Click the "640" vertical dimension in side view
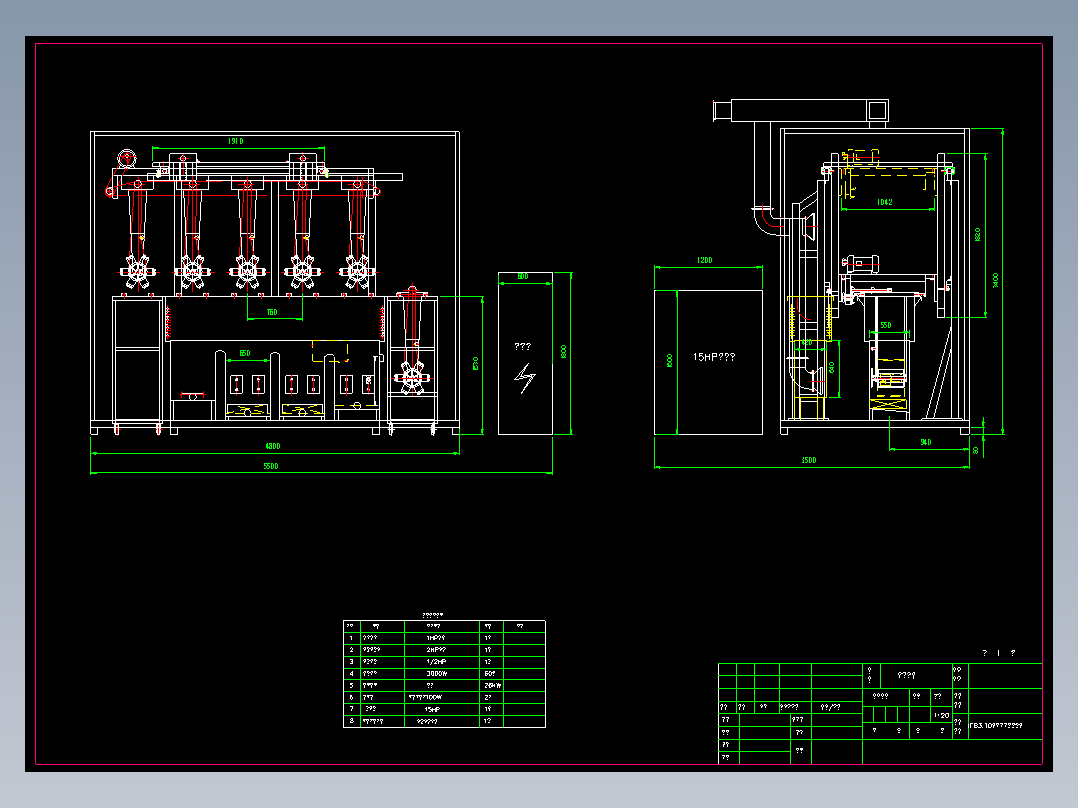The width and height of the screenshot is (1078, 808). [832, 367]
